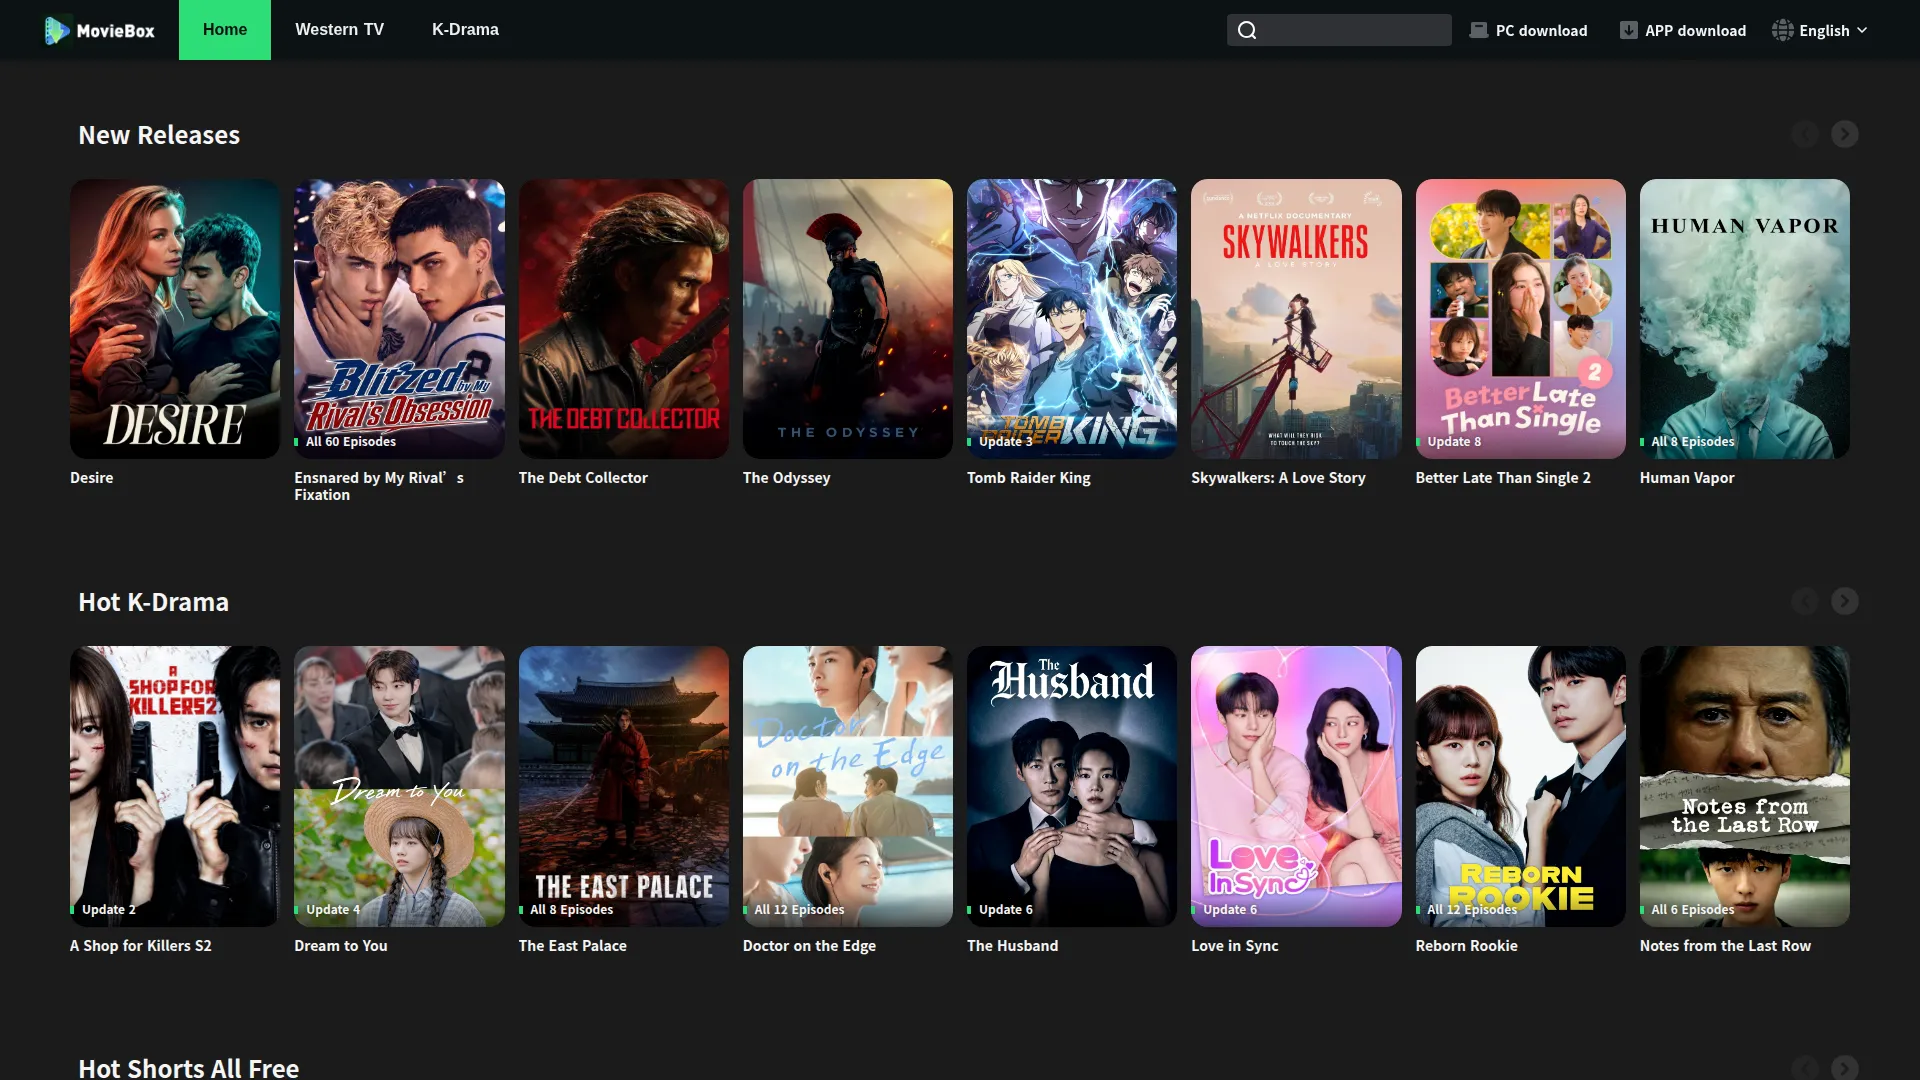Click 'The Odyssey' title text
The height and width of the screenshot is (1080, 1920).
tap(786, 478)
